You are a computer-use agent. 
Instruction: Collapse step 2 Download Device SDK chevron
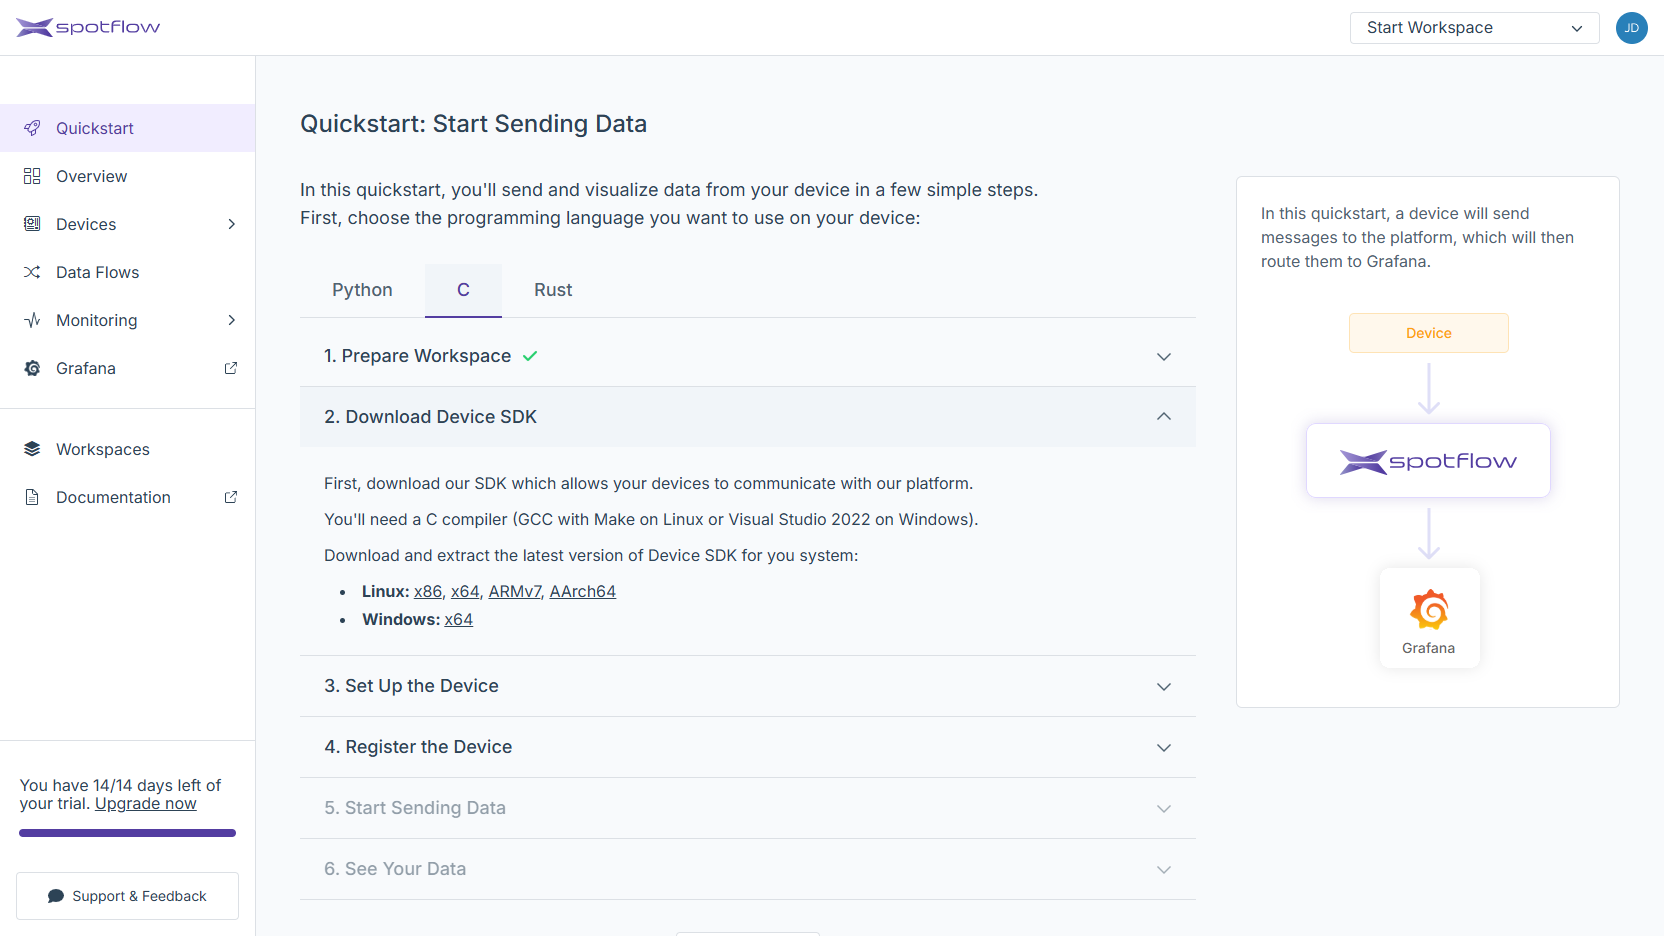point(1164,417)
